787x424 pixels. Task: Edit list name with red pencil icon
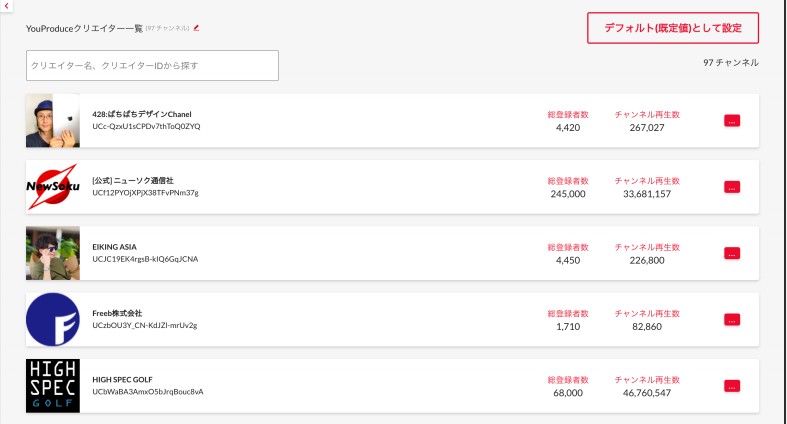coord(196,28)
